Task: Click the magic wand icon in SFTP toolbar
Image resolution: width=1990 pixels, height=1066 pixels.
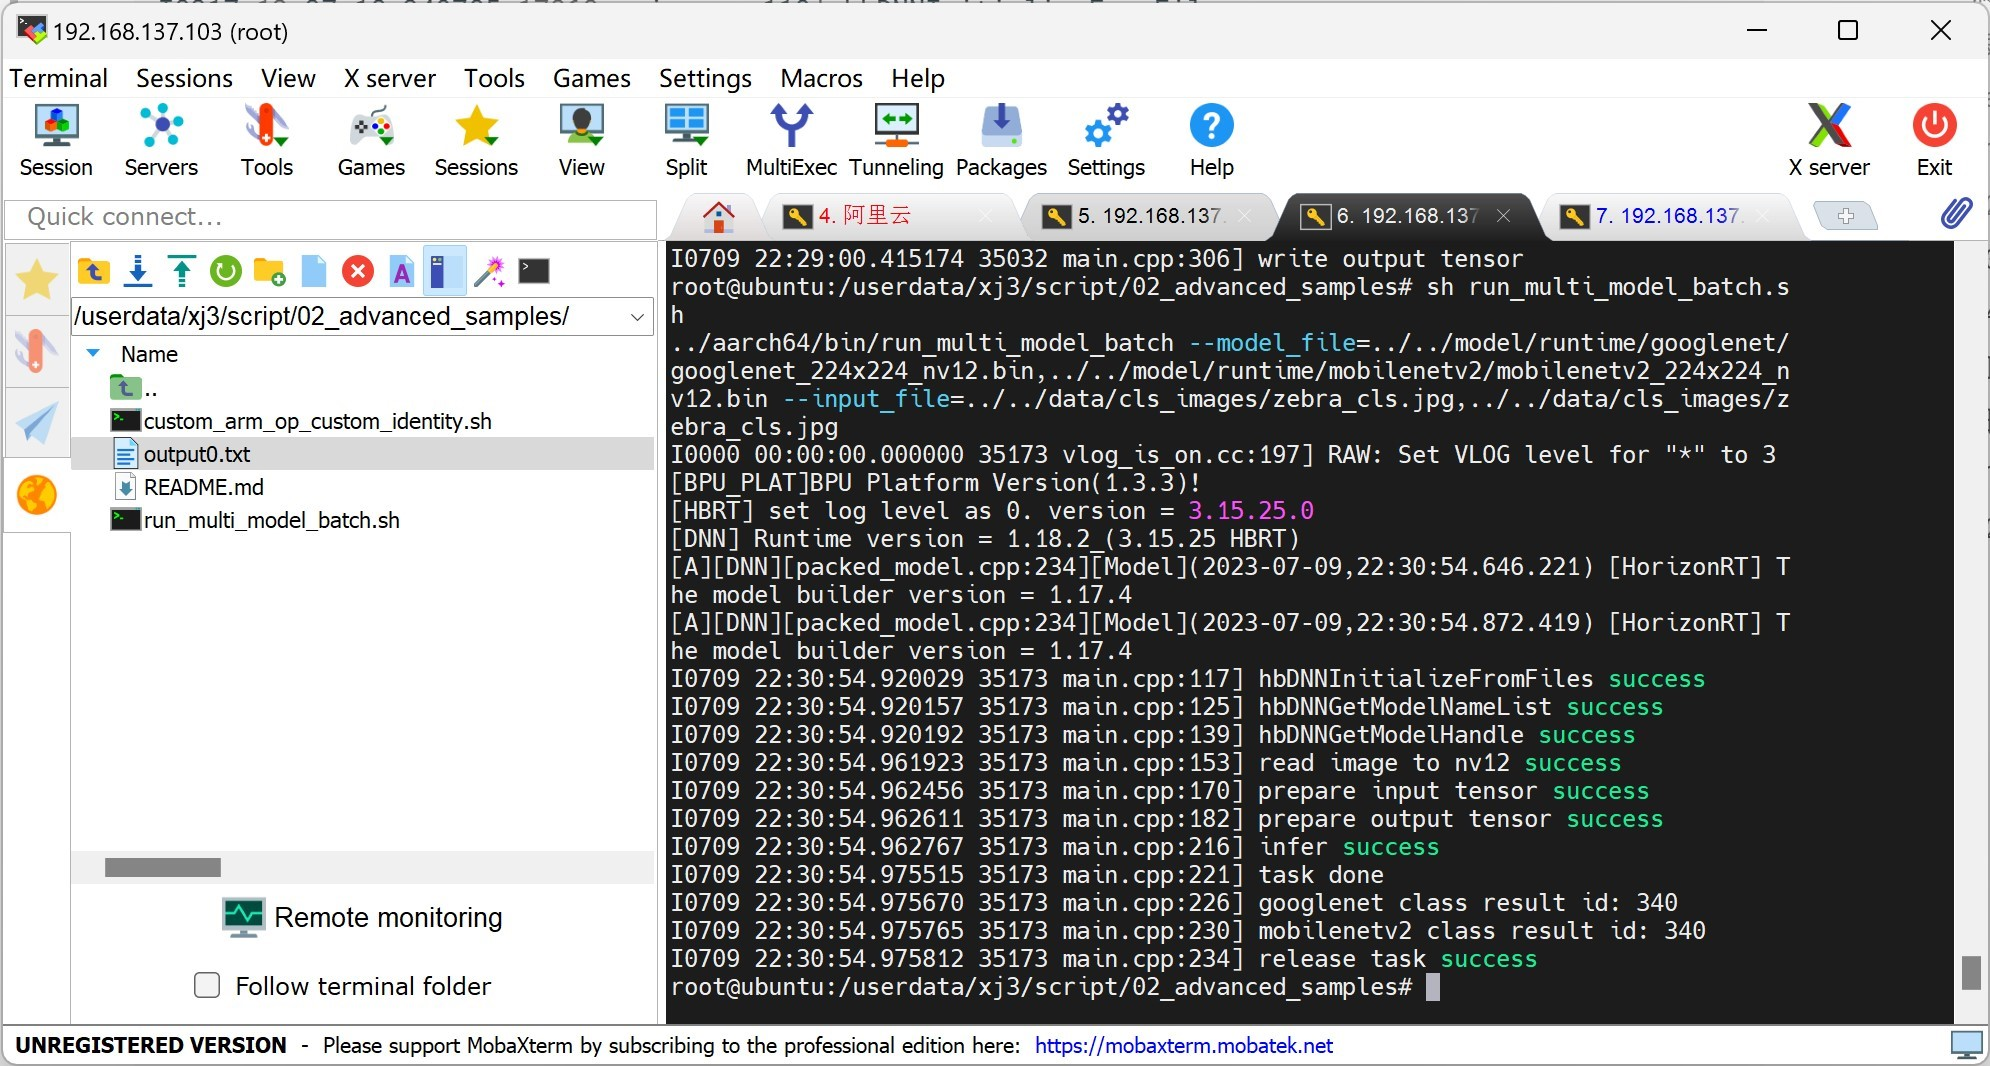Action: [x=489, y=271]
